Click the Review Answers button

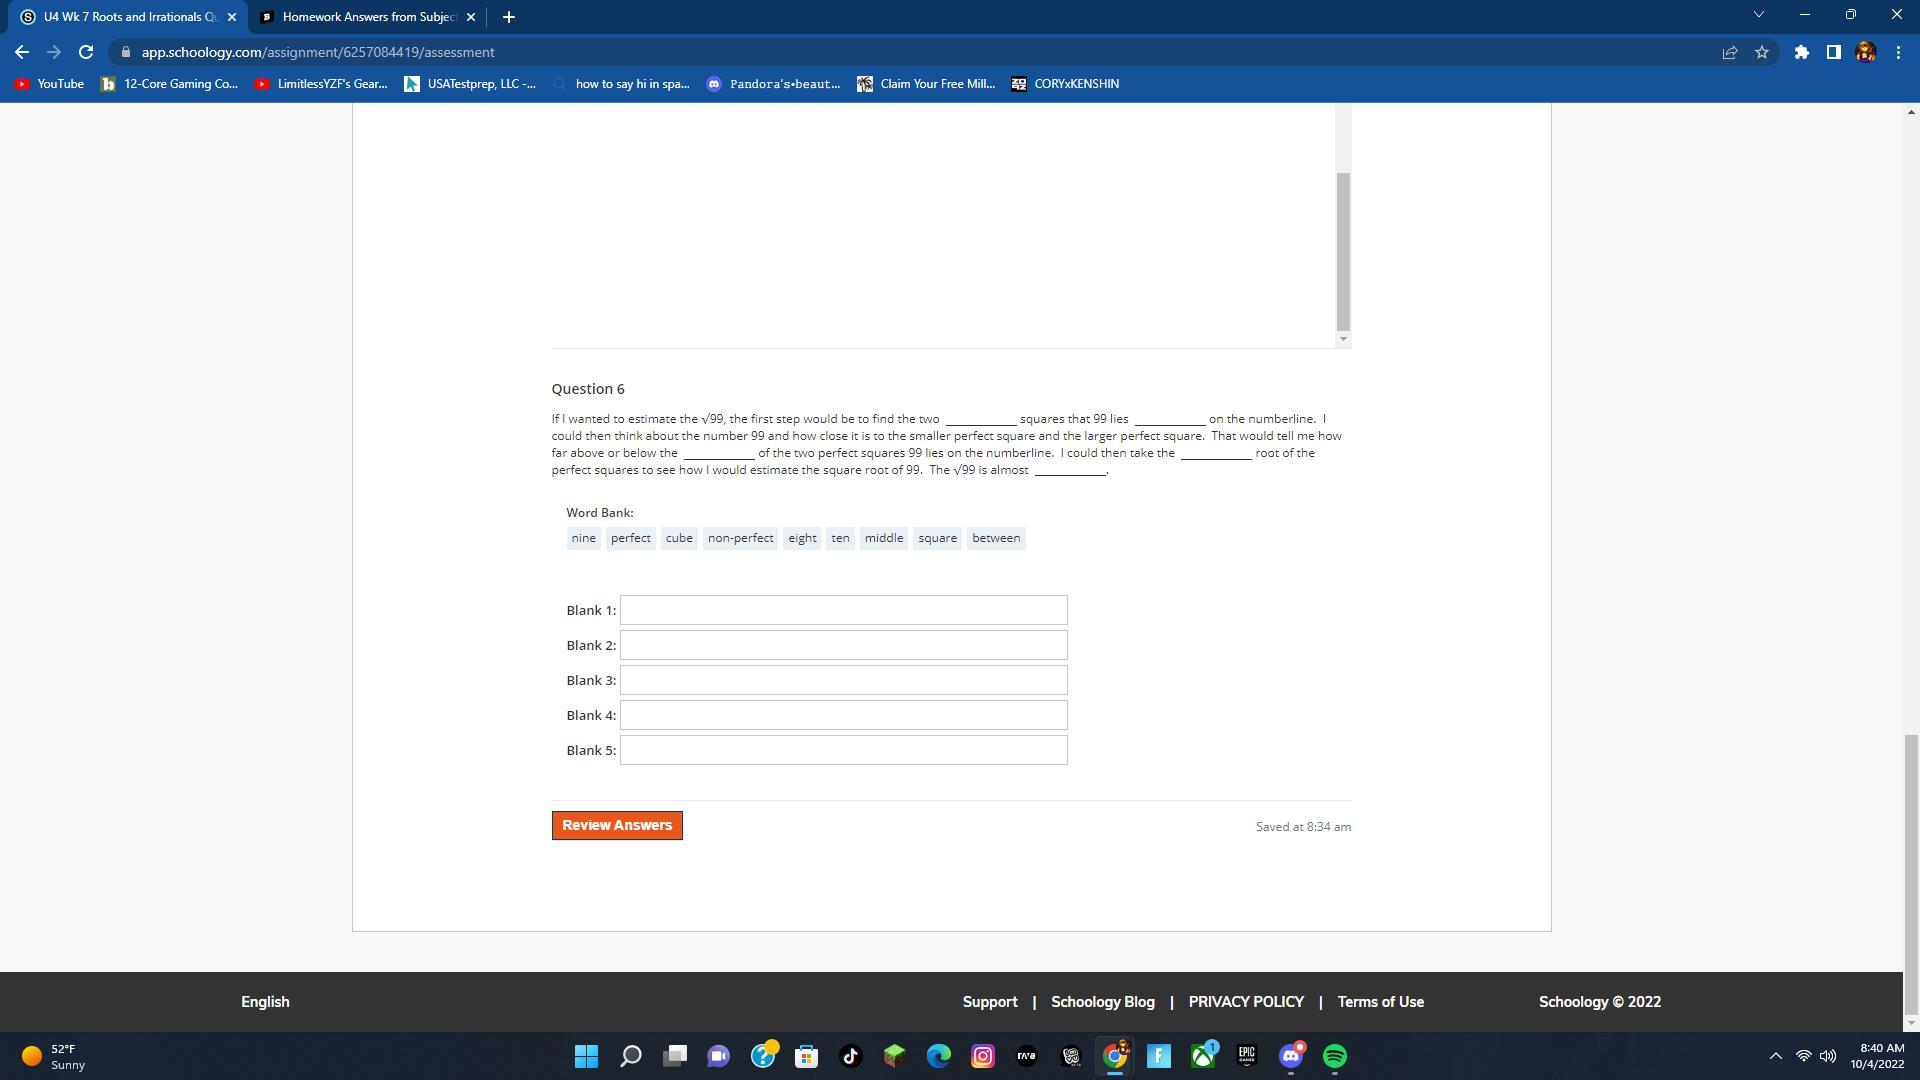click(617, 825)
